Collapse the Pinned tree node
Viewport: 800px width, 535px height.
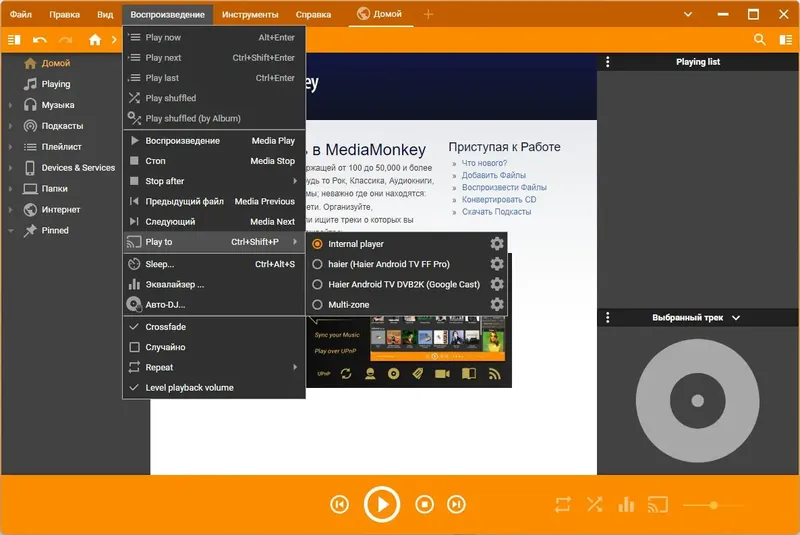pos(10,231)
